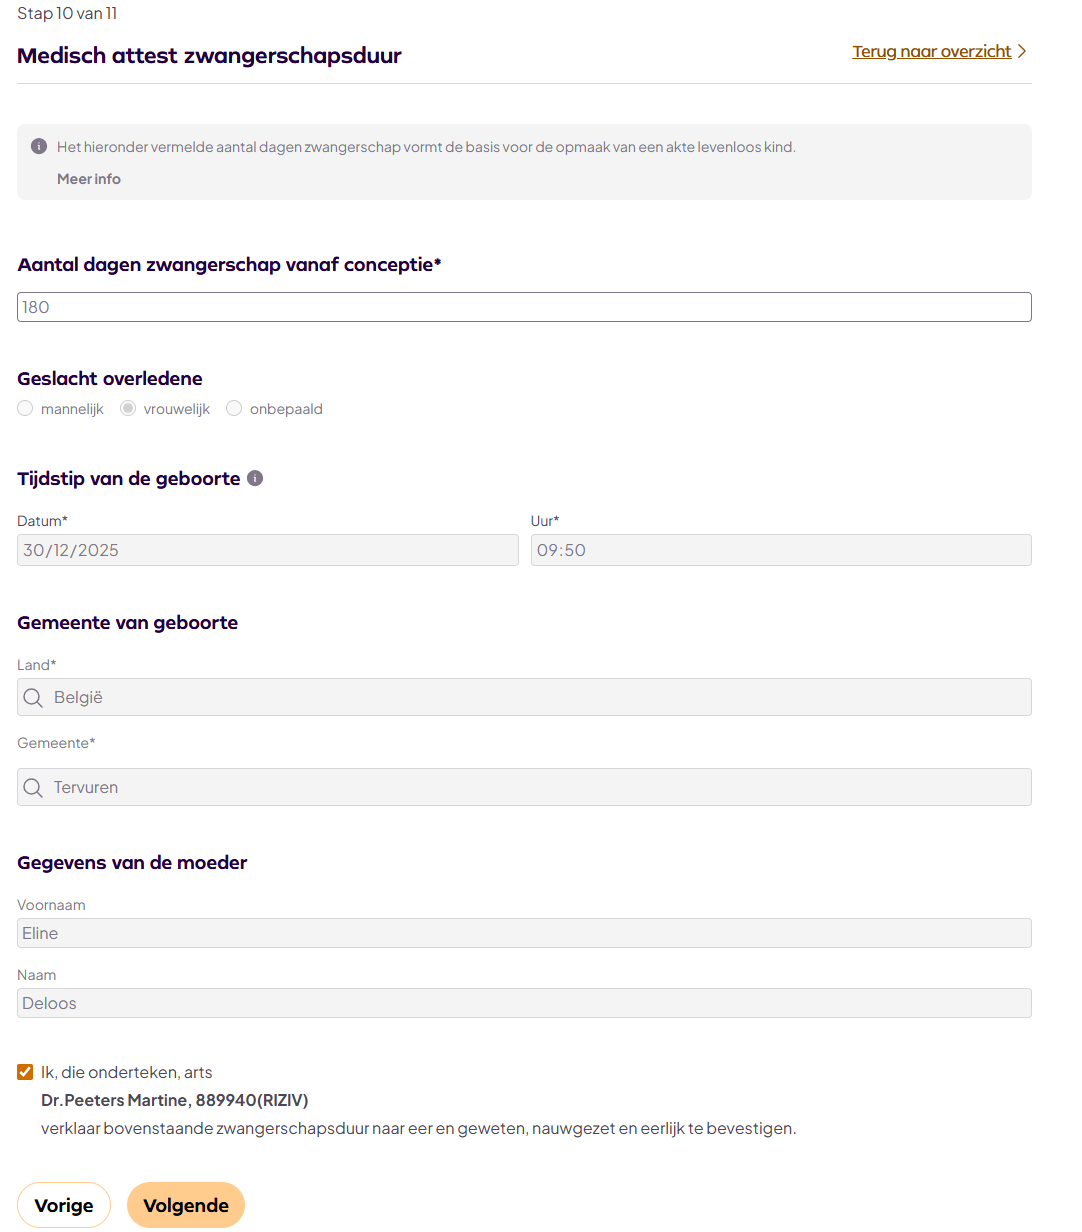Expand the Meer info section
Screen dimensions: 1082x1232
point(89,179)
